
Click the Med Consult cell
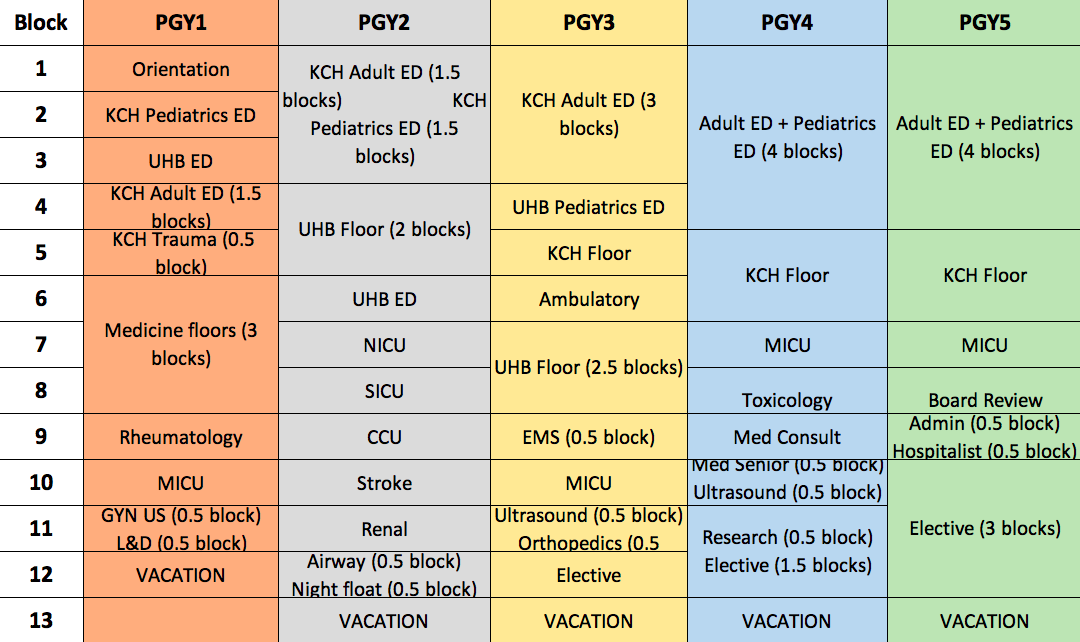click(787, 437)
